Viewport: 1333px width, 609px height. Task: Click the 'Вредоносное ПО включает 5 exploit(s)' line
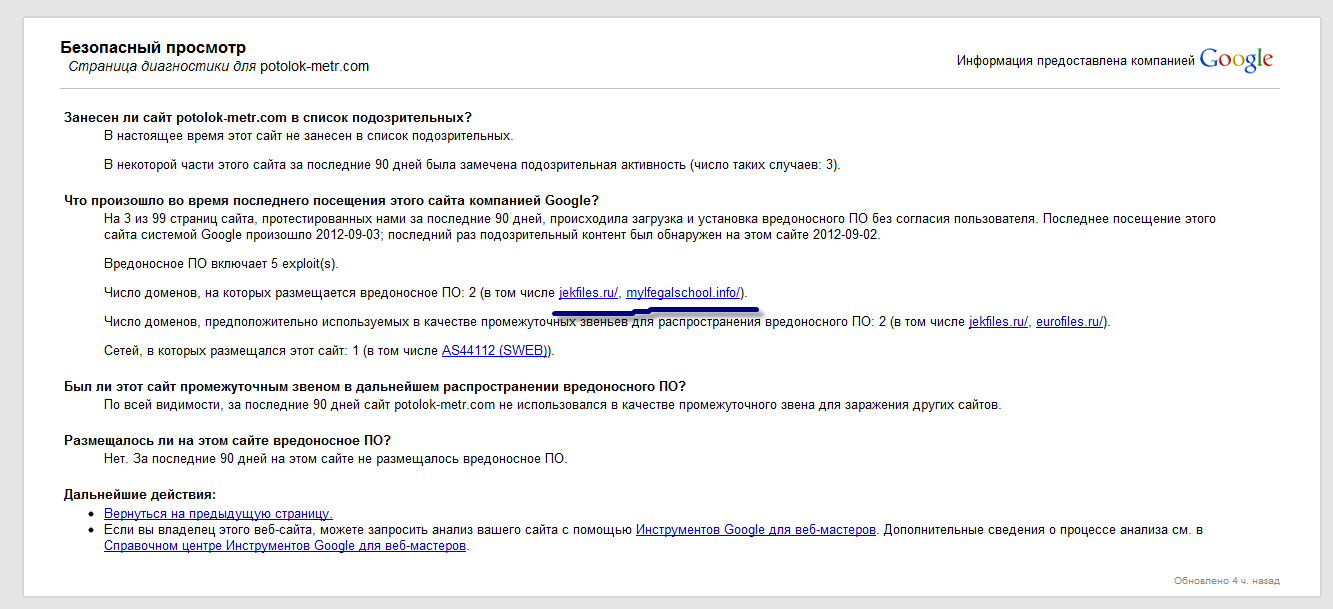pyautogui.click(x=221, y=264)
